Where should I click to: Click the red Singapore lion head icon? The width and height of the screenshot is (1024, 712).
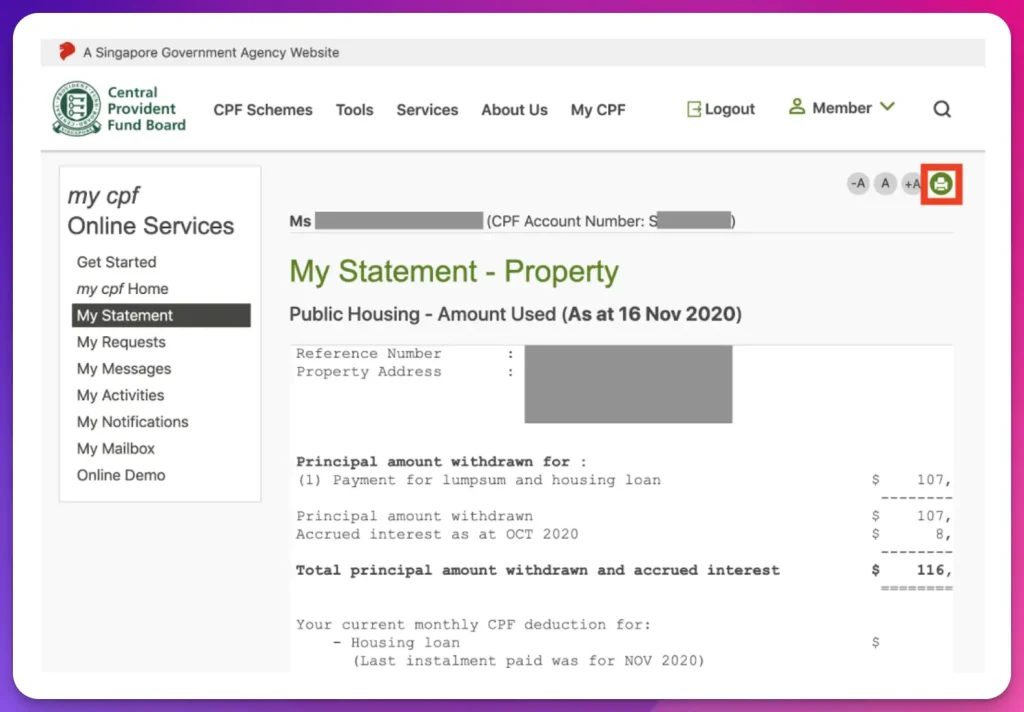coord(67,52)
